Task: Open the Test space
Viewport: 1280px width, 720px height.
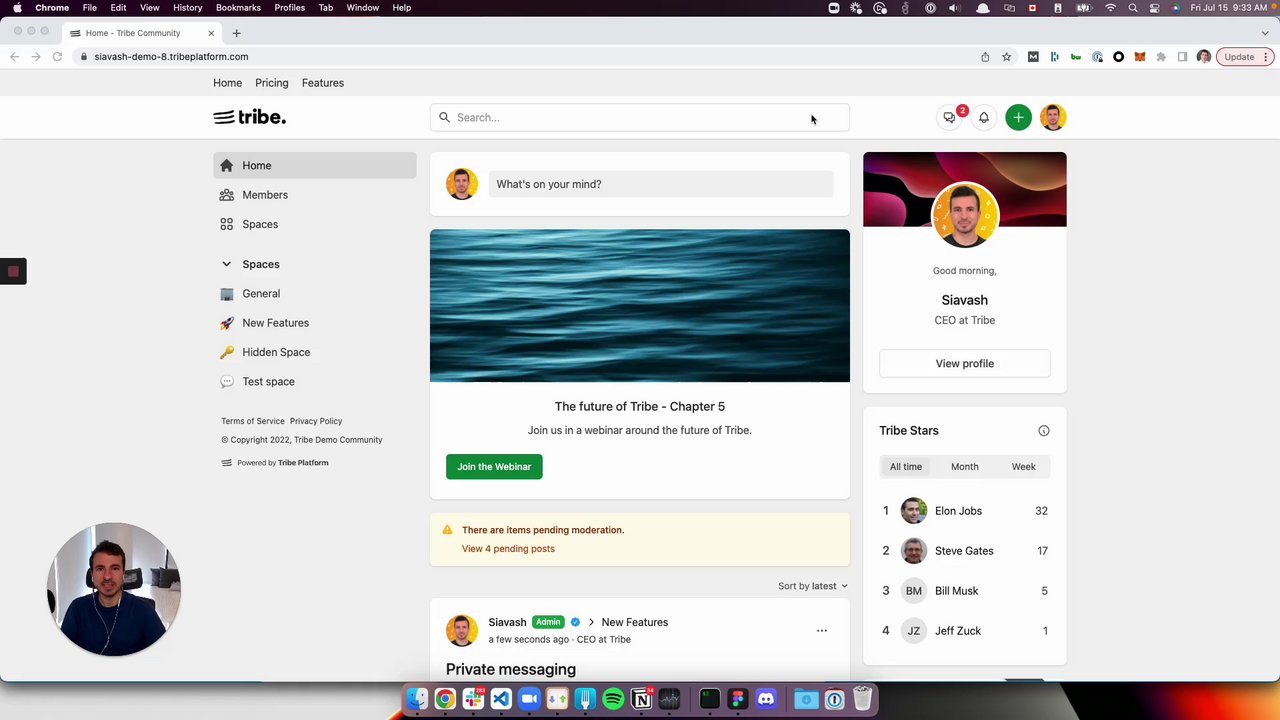Action: coord(315,382)
